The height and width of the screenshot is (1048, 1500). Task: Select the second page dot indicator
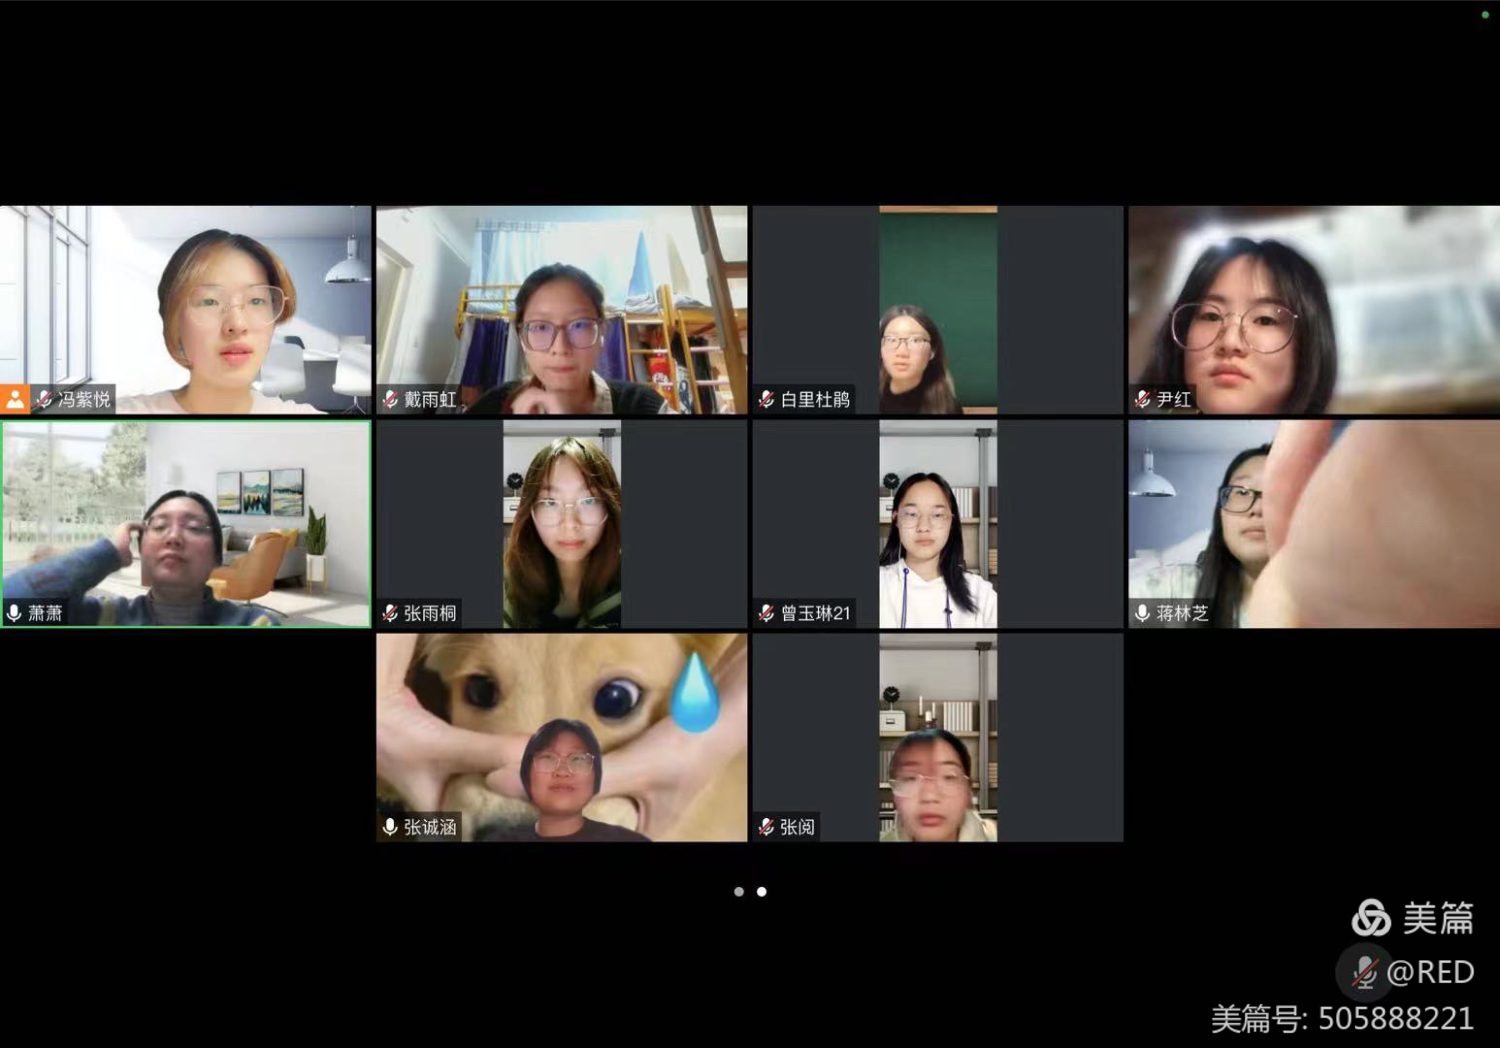pos(762,891)
